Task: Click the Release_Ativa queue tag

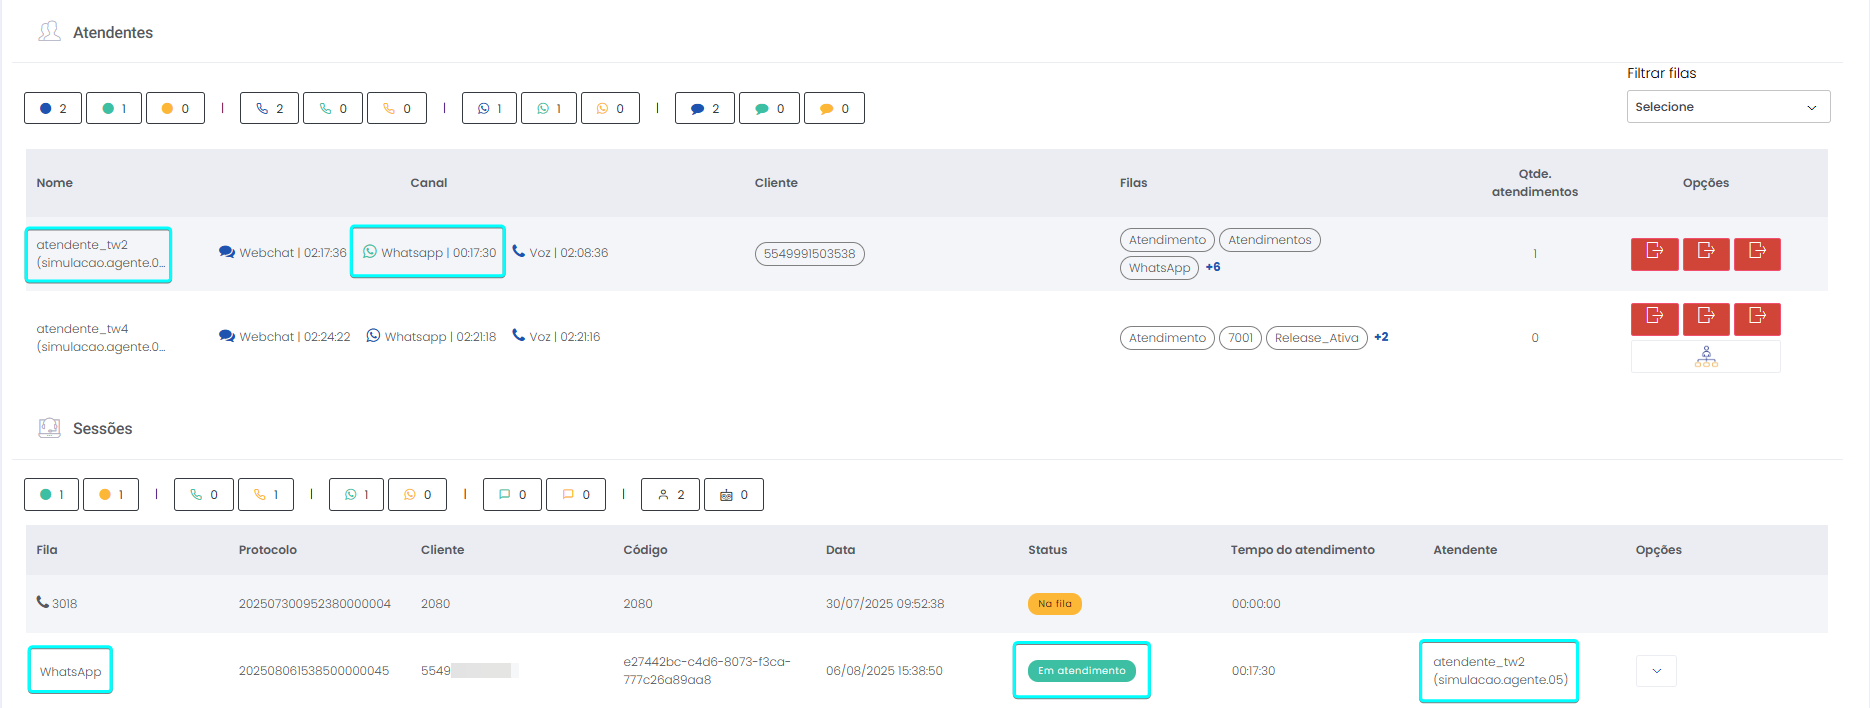Action: pyautogui.click(x=1316, y=338)
